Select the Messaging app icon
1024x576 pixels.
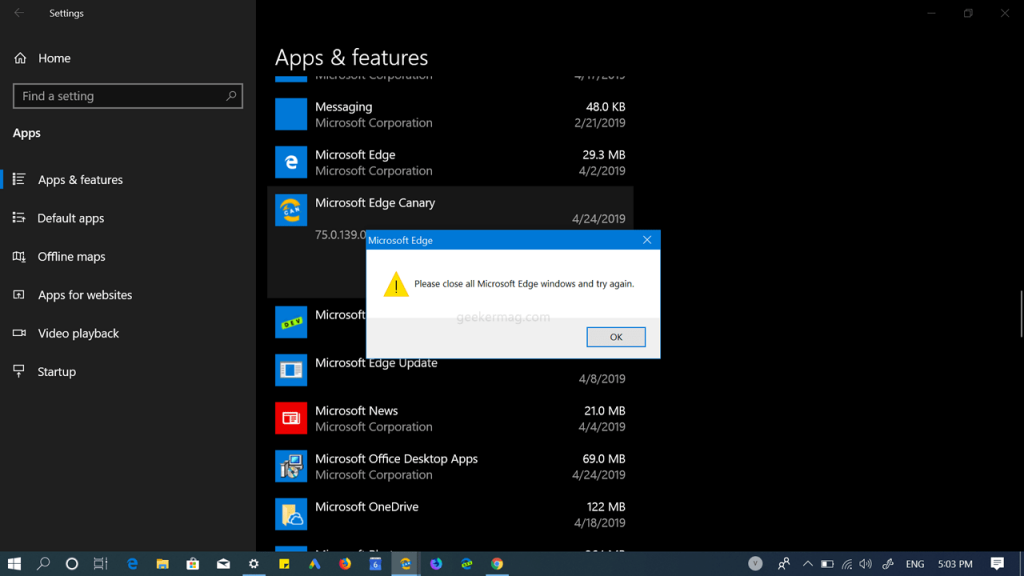(291, 114)
